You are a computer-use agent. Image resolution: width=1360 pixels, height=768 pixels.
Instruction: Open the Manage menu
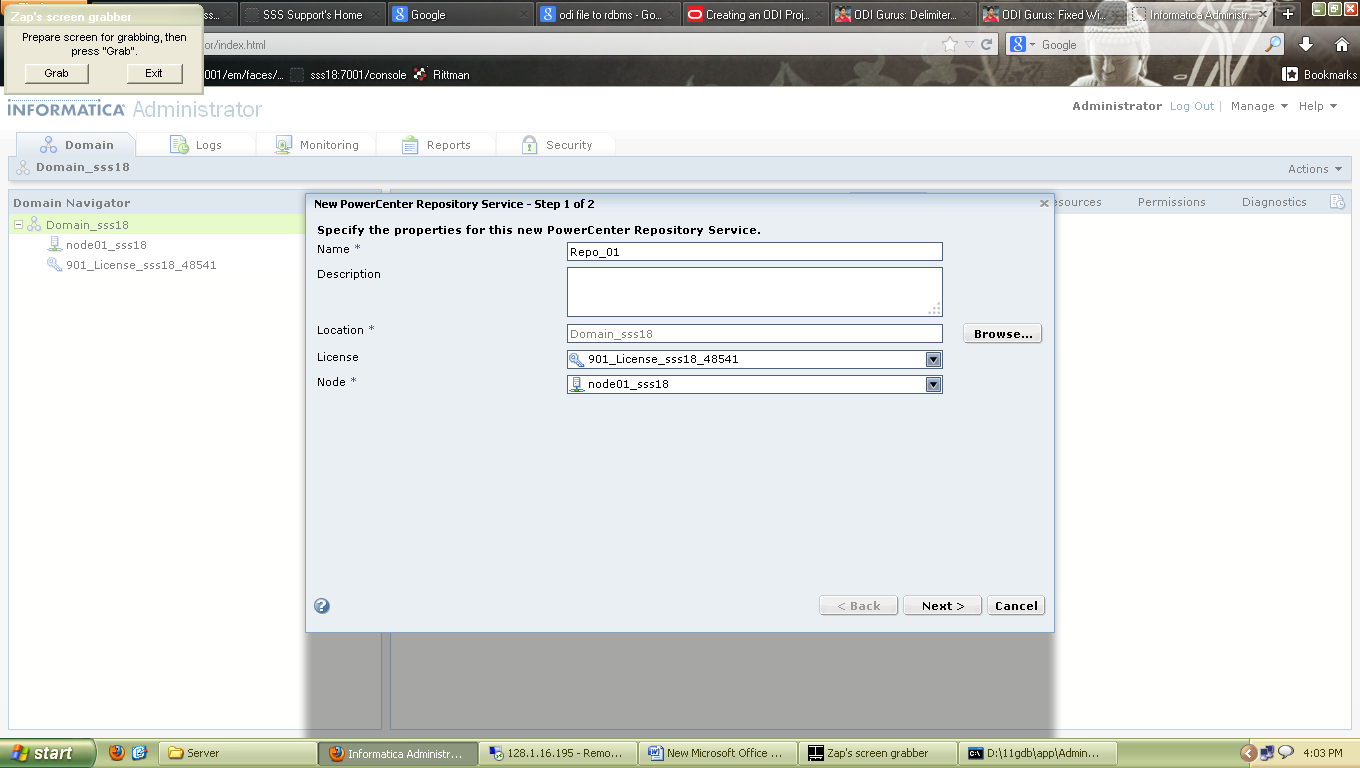(x=1259, y=106)
